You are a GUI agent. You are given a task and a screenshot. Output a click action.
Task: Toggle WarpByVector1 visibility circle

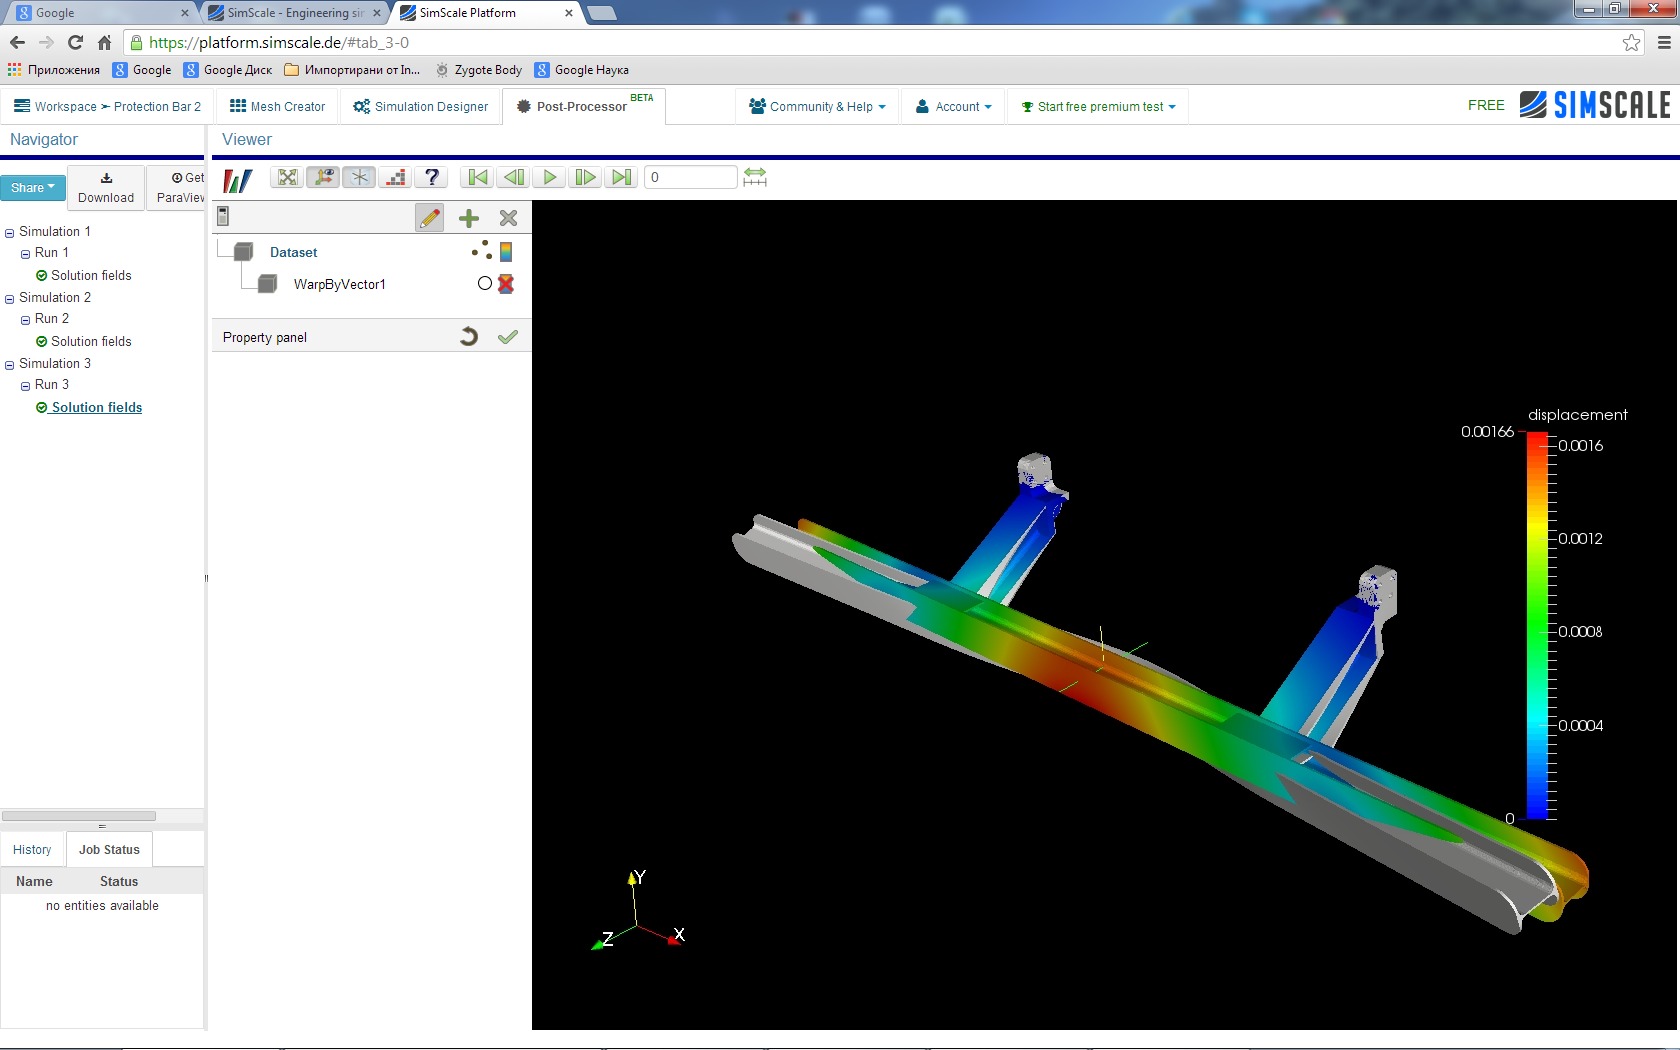click(x=485, y=284)
